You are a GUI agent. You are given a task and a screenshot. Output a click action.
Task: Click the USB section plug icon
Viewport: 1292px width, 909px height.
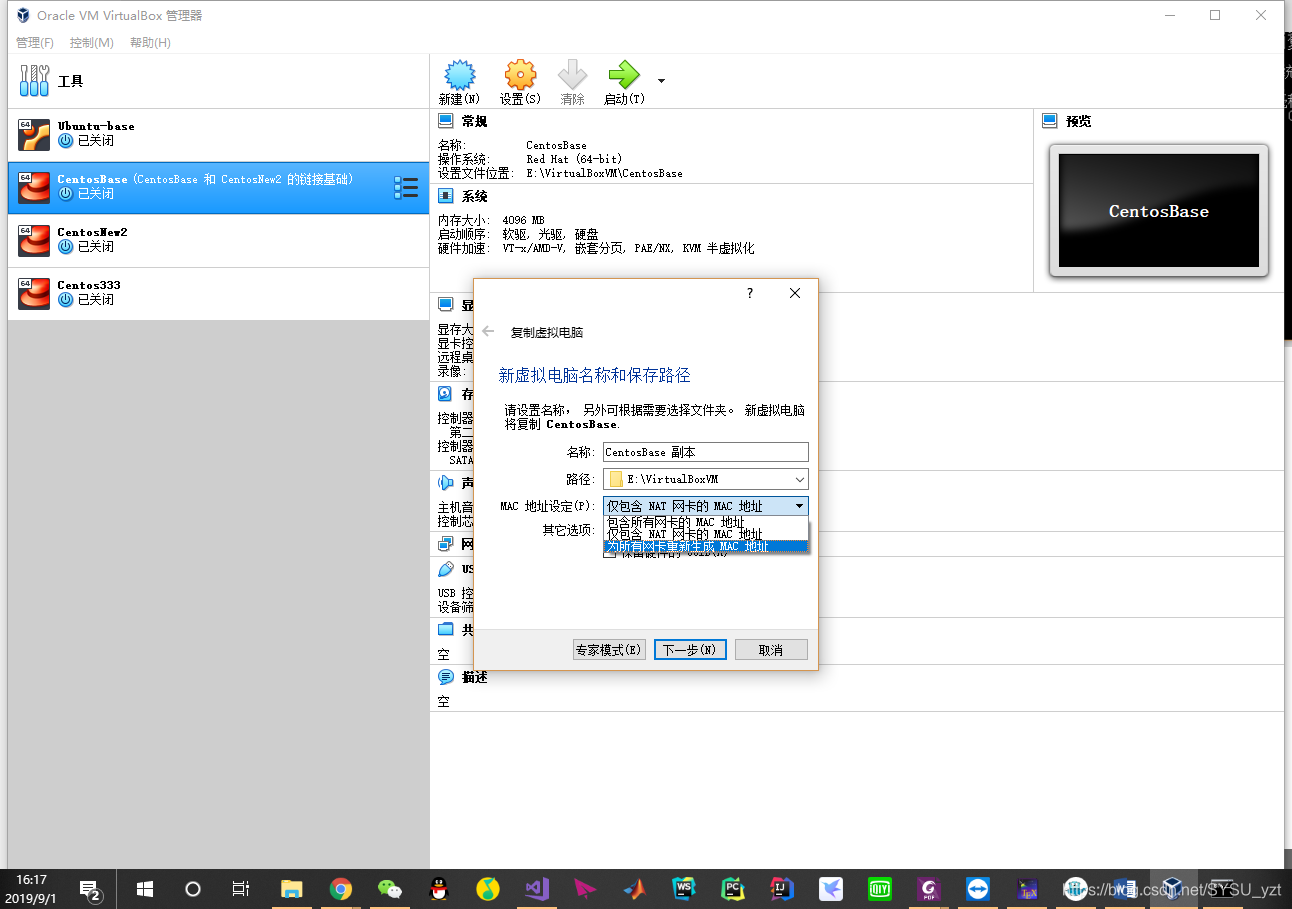[x=446, y=569]
